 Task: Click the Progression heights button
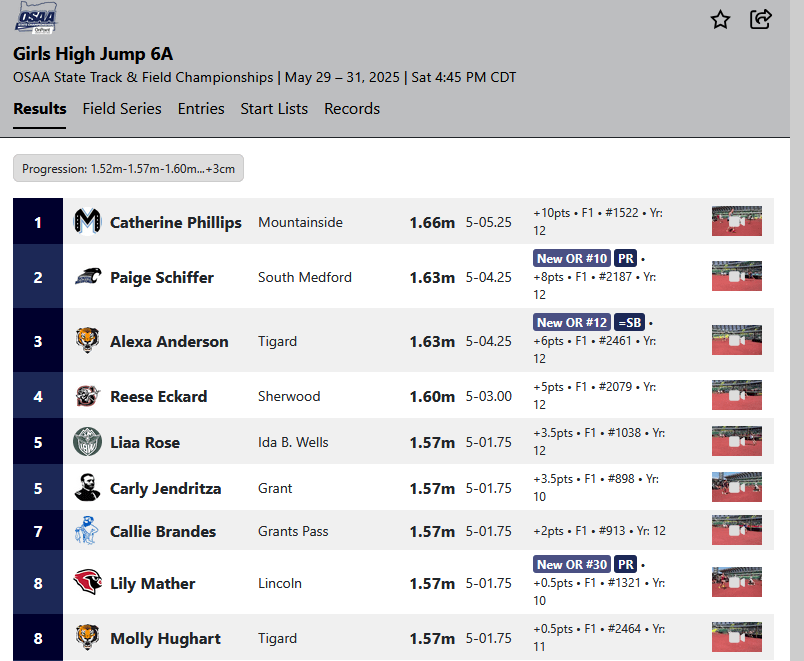[128, 169]
